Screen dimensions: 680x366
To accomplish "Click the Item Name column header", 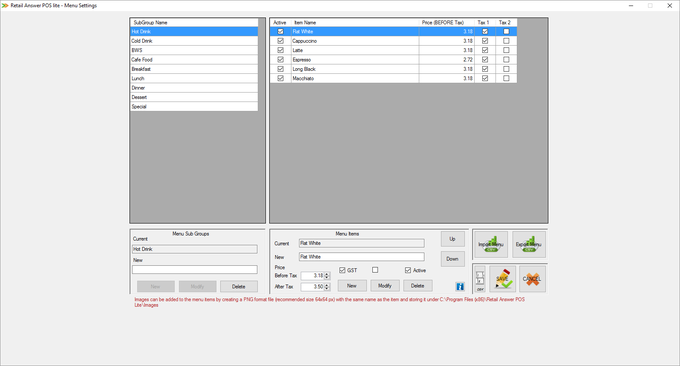I will click(x=355, y=23).
